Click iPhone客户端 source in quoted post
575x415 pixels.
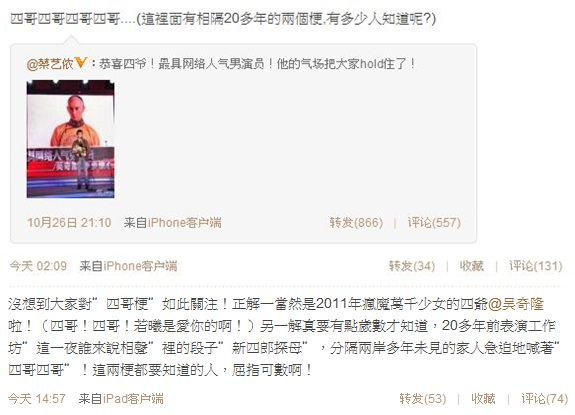tap(184, 222)
